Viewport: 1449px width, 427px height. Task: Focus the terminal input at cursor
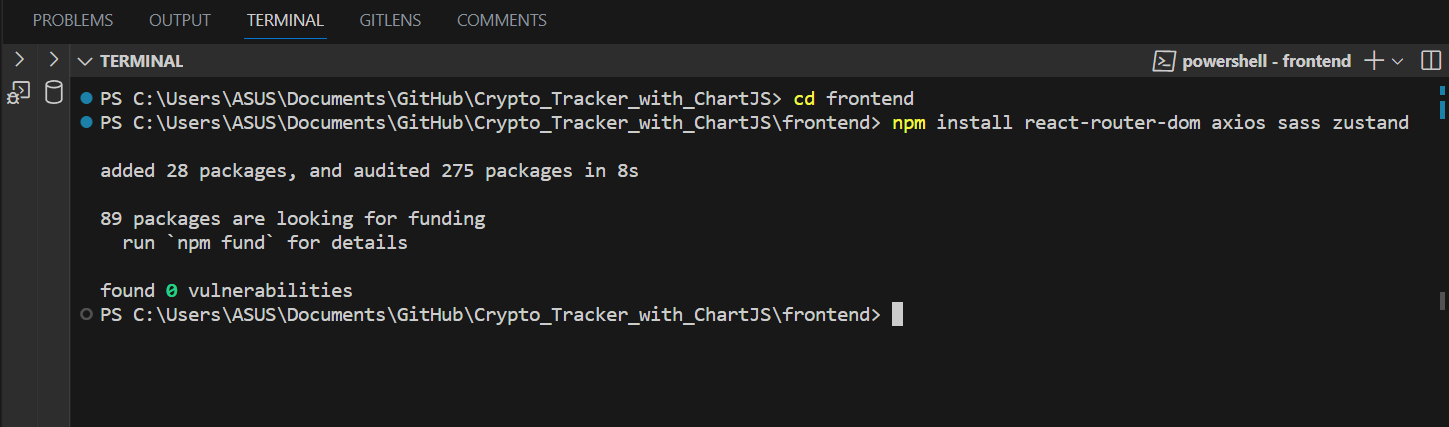[x=897, y=314]
